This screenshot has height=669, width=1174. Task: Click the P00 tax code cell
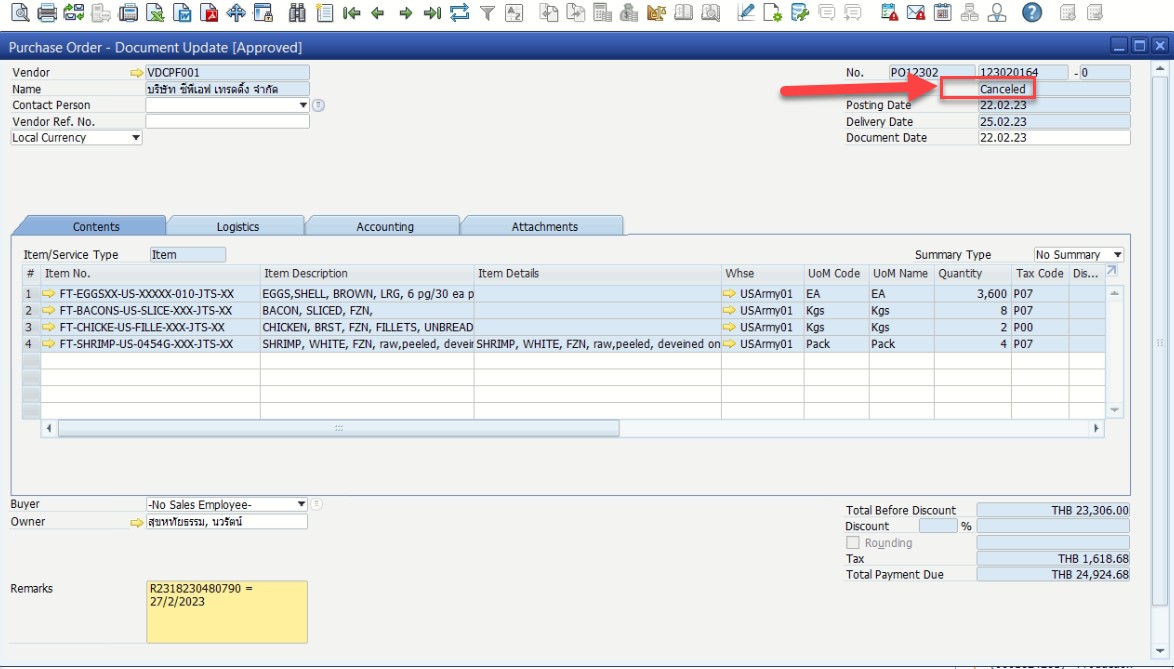point(1040,327)
